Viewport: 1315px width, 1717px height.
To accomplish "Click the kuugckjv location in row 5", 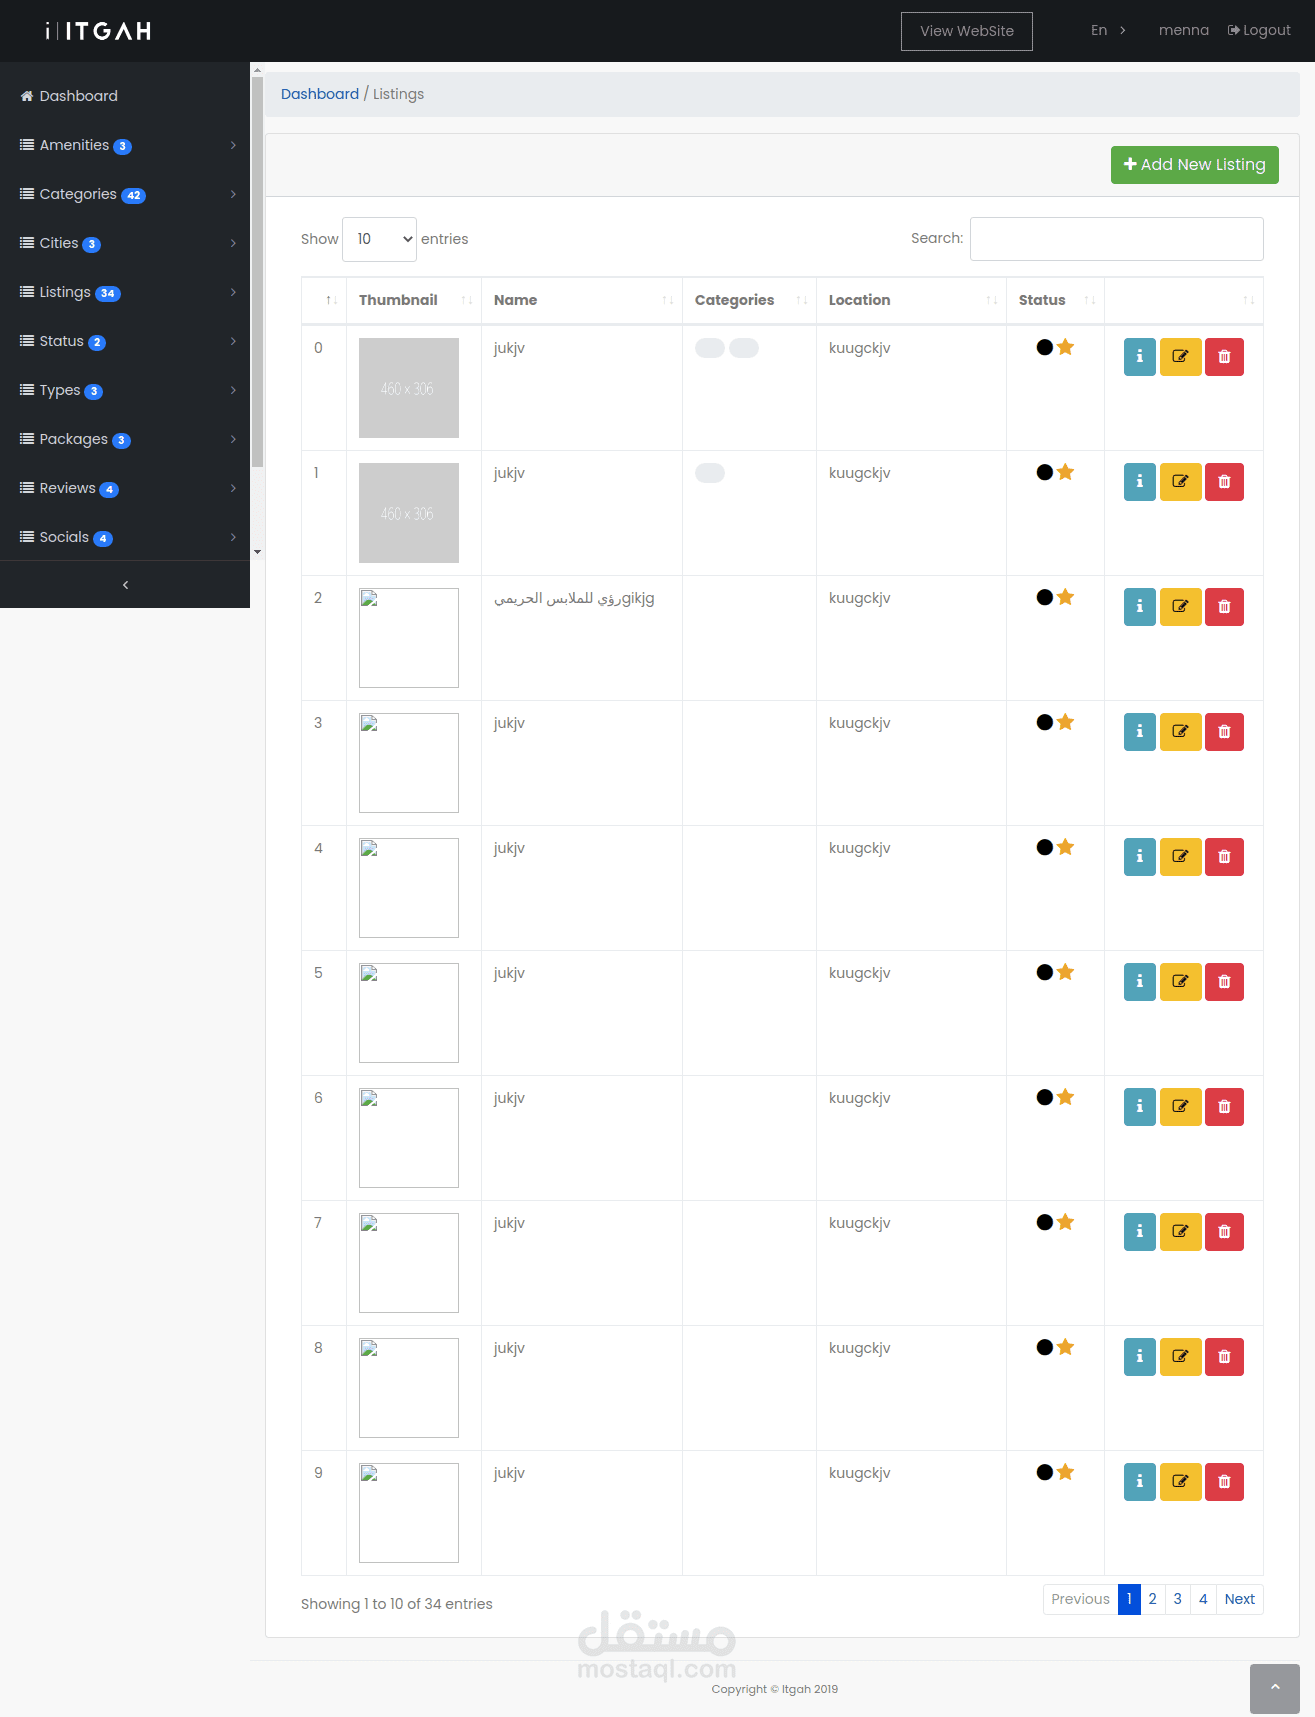I will tap(860, 973).
